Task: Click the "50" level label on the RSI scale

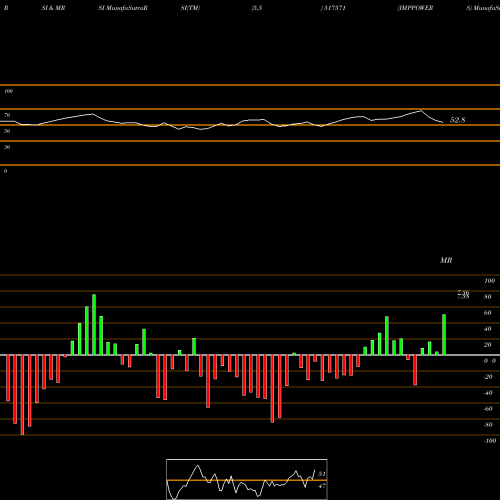Action: (7, 131)
